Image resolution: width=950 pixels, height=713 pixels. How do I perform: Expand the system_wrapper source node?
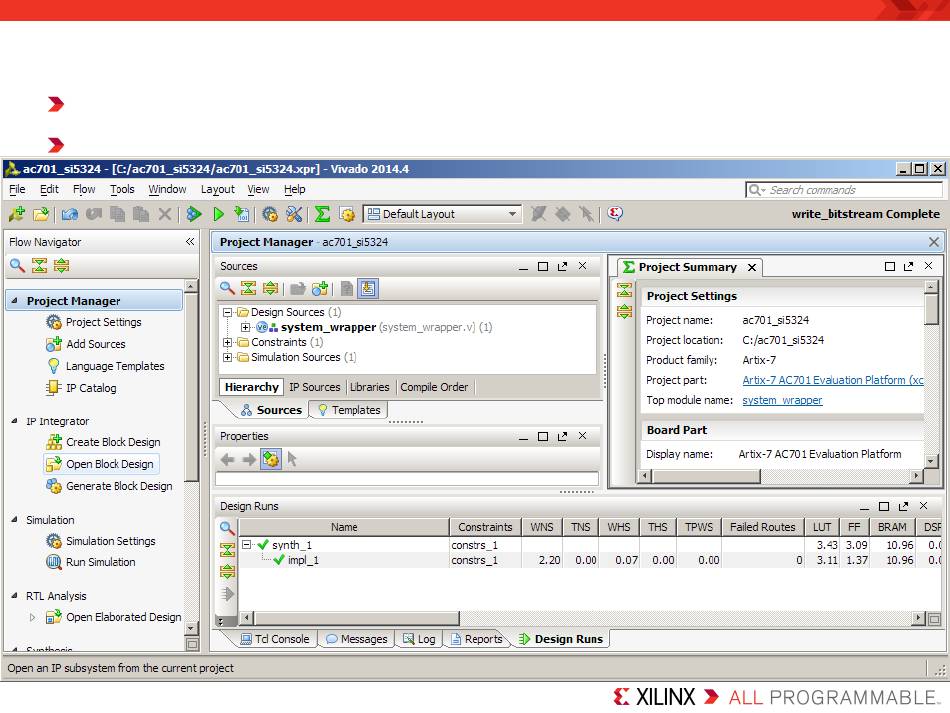coord(245,328)
